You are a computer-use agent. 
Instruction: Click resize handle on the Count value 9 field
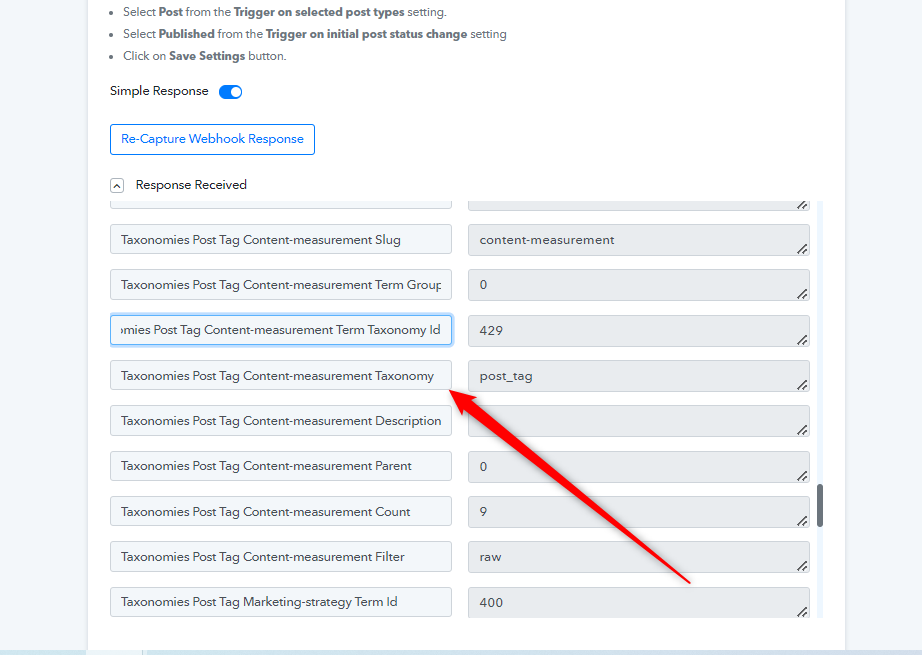[802, 520]
